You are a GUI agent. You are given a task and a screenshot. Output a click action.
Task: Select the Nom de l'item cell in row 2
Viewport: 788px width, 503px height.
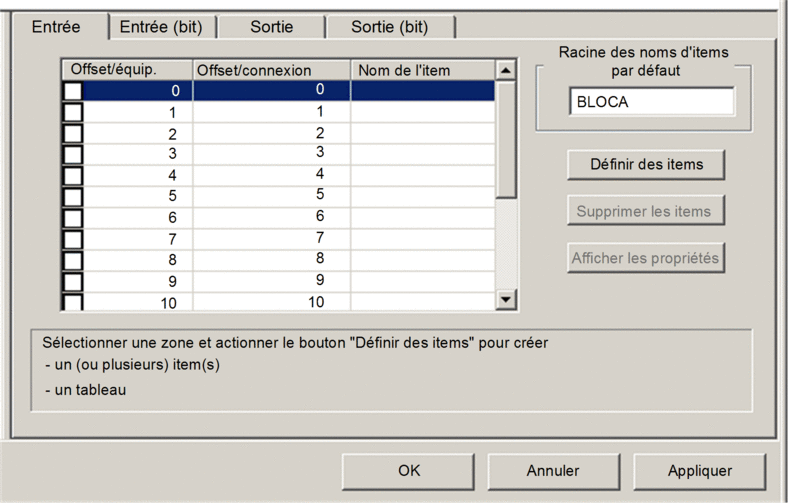423,134
